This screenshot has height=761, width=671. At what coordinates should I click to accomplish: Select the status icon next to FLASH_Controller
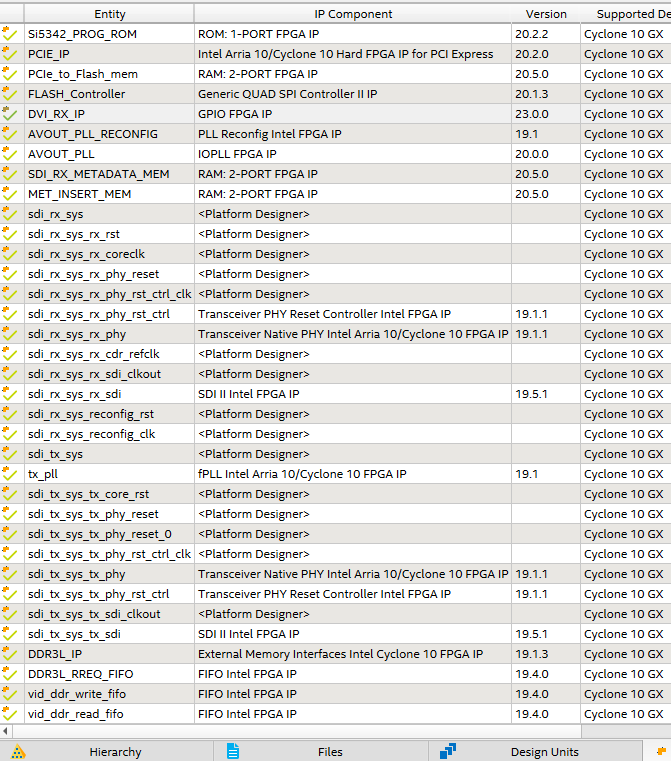coord(10,94)
